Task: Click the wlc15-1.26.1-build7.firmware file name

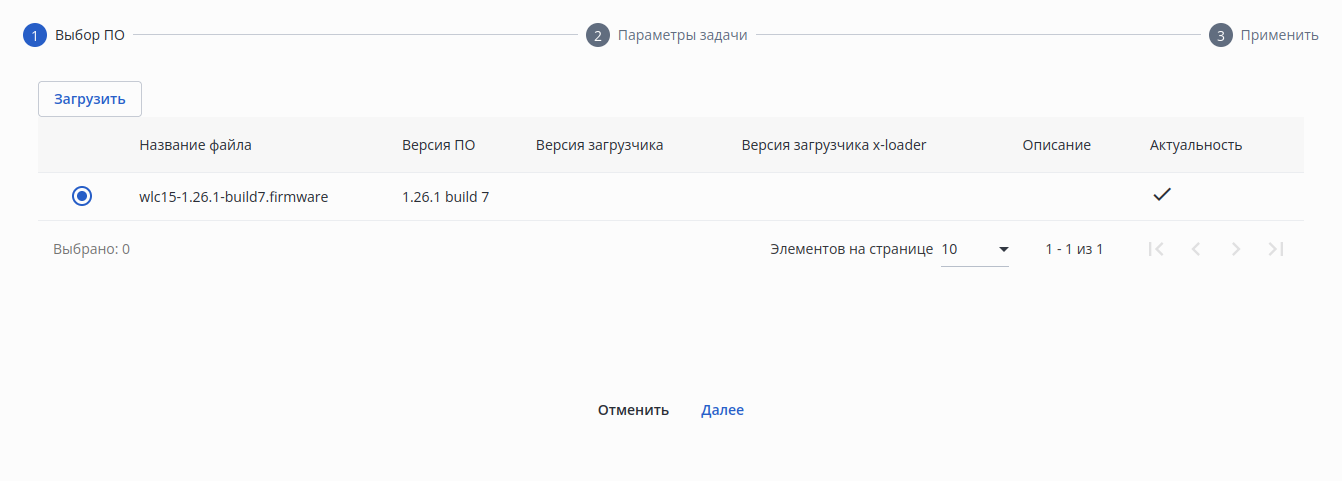Action: click(234, 197)
